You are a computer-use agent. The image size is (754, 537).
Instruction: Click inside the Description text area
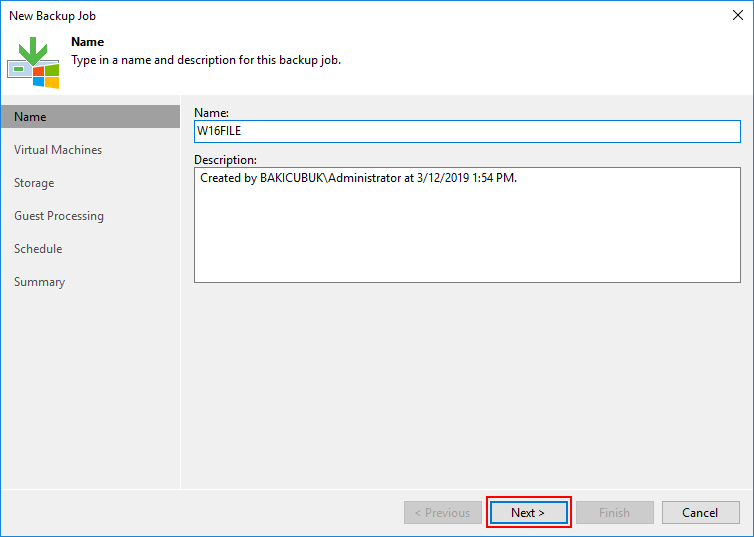(467, 225)
